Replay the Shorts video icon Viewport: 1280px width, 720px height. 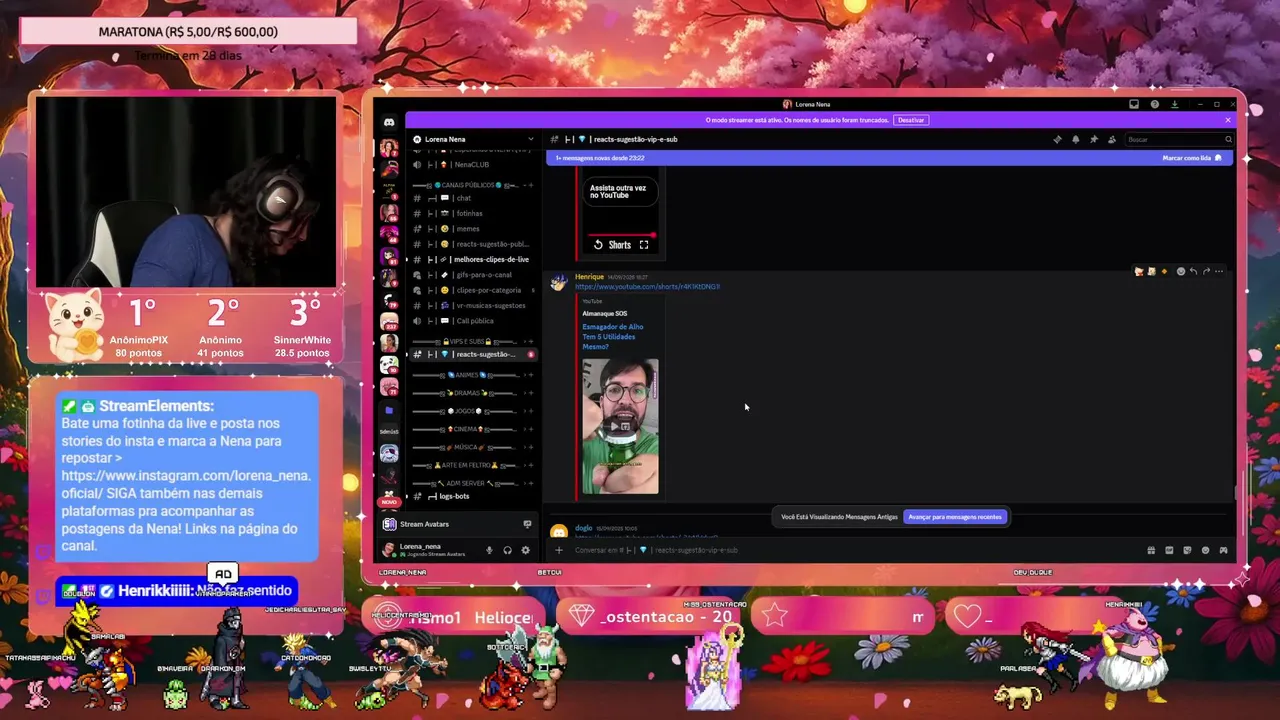pos(598,244)
